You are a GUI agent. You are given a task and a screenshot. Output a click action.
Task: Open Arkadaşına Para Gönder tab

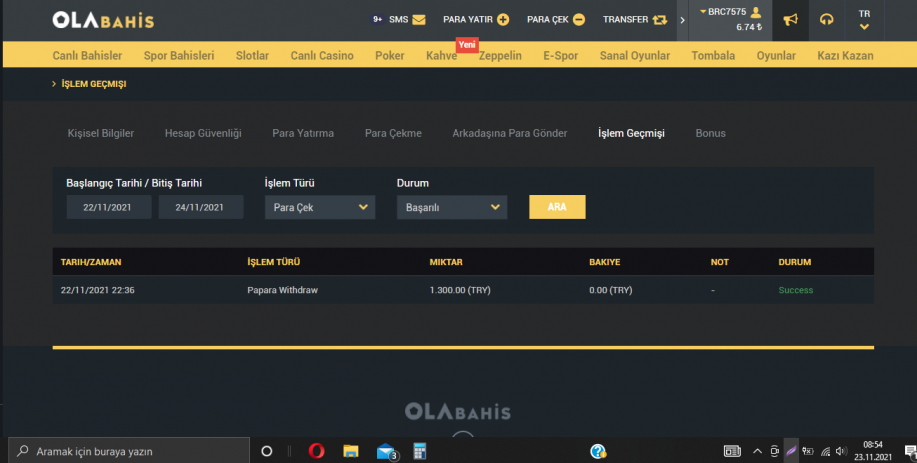tap(509, 133)
